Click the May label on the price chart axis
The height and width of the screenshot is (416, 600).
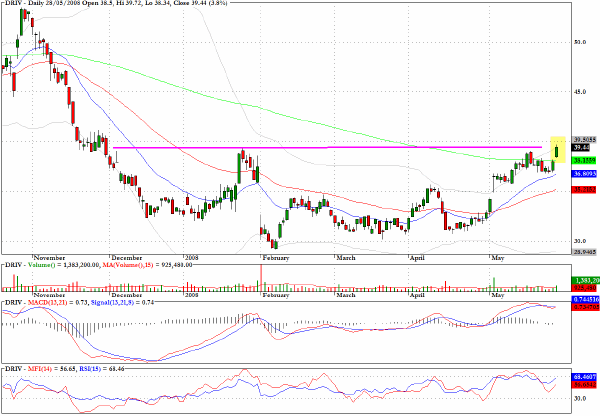pos(497,258)
